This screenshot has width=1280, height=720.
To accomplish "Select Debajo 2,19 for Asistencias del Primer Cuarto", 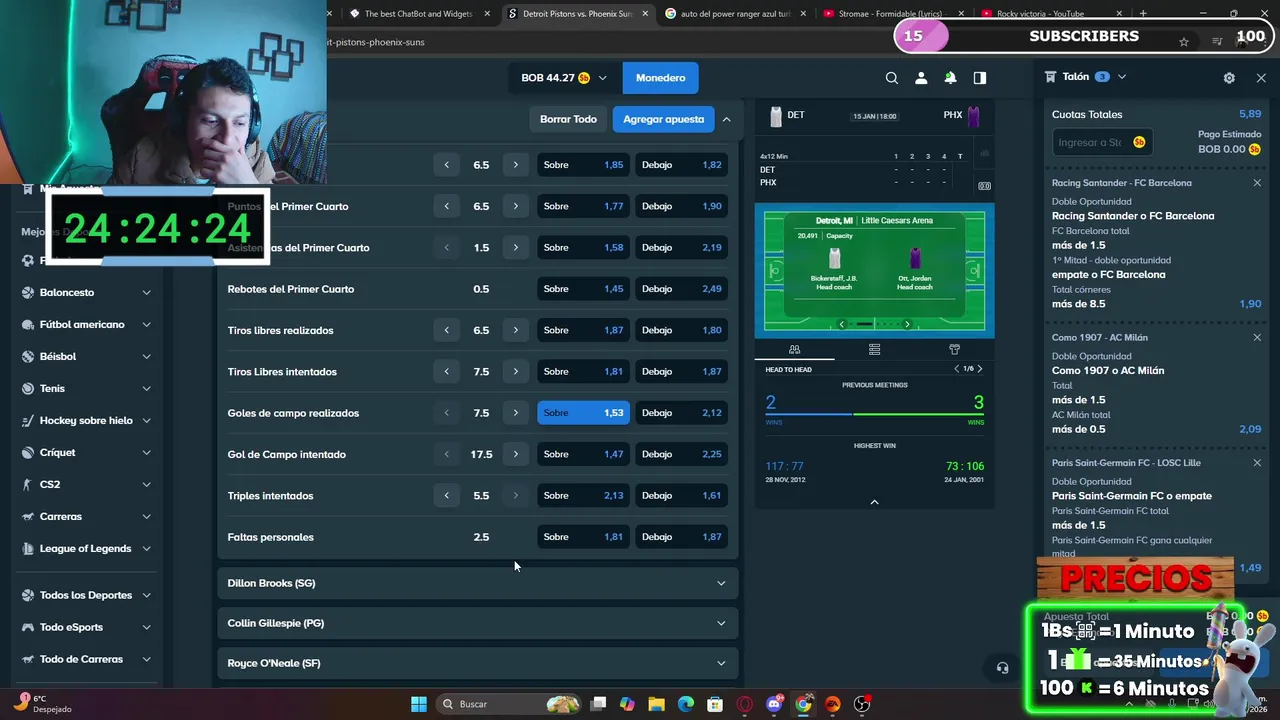I will [x=681, y=248].
